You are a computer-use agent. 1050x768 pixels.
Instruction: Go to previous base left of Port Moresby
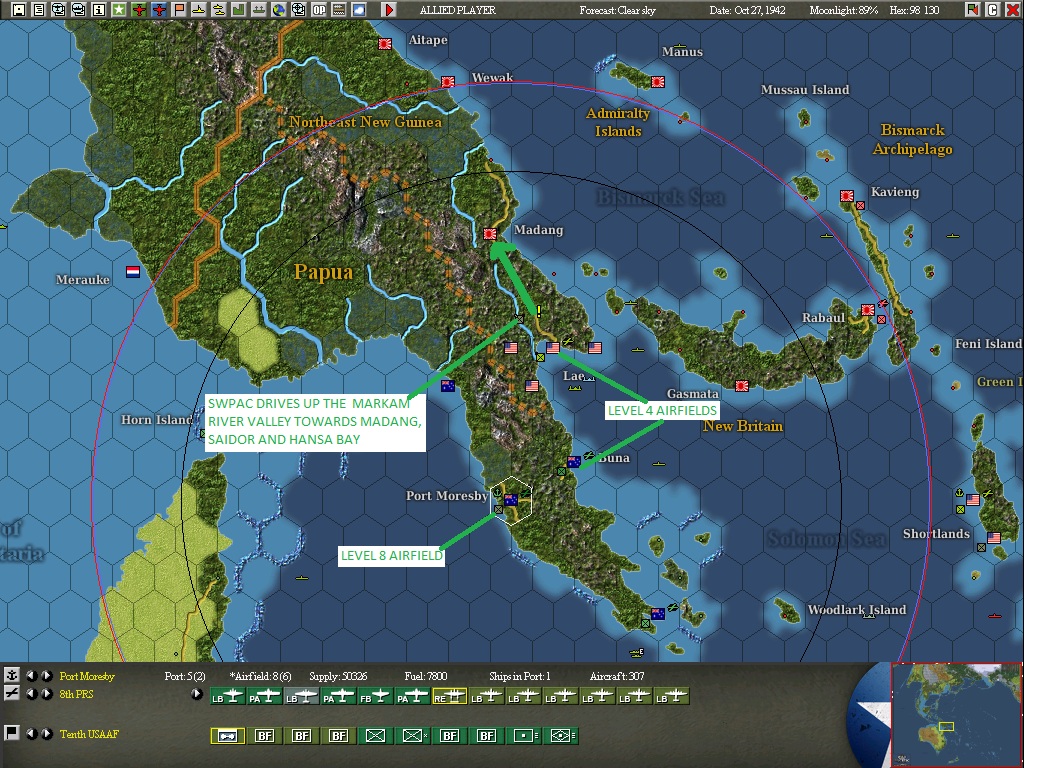click(x=31, y=676)
